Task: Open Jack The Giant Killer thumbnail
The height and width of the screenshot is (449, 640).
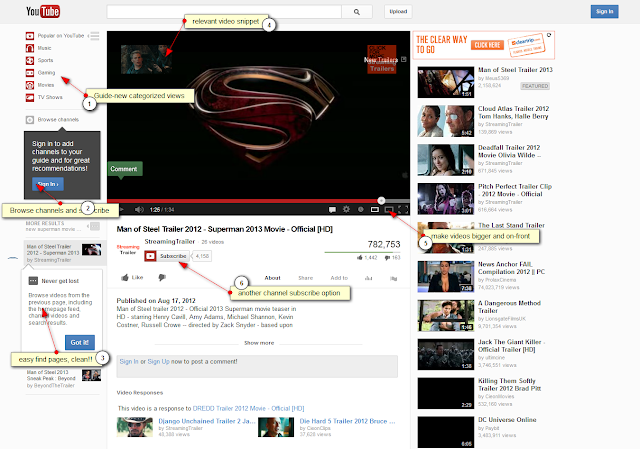Action: (446, 354)
